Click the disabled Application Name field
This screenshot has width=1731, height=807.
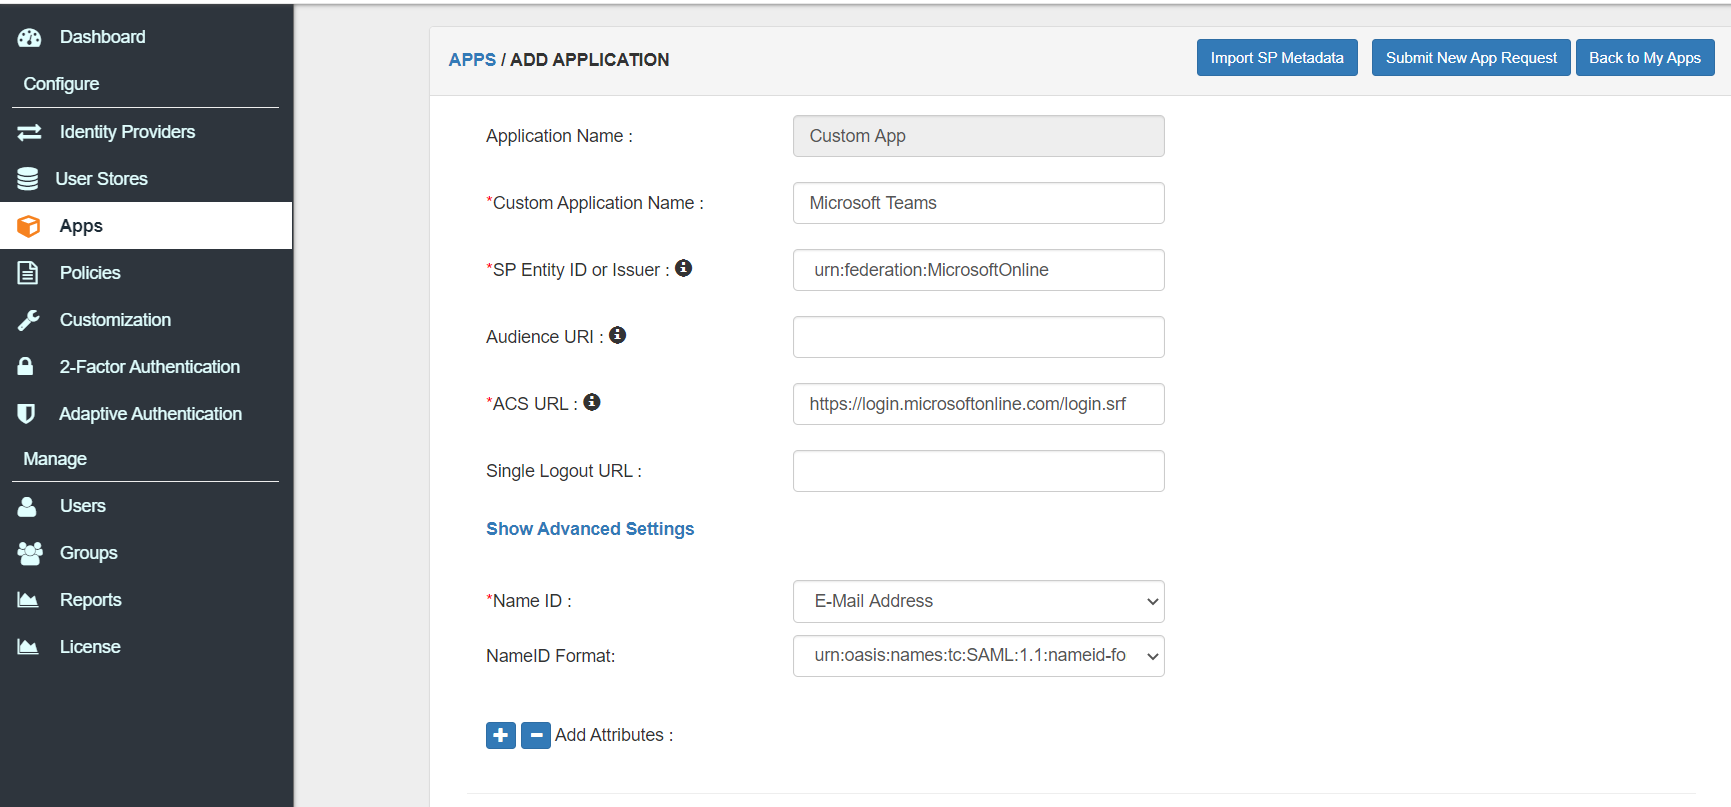click(979, 136)
